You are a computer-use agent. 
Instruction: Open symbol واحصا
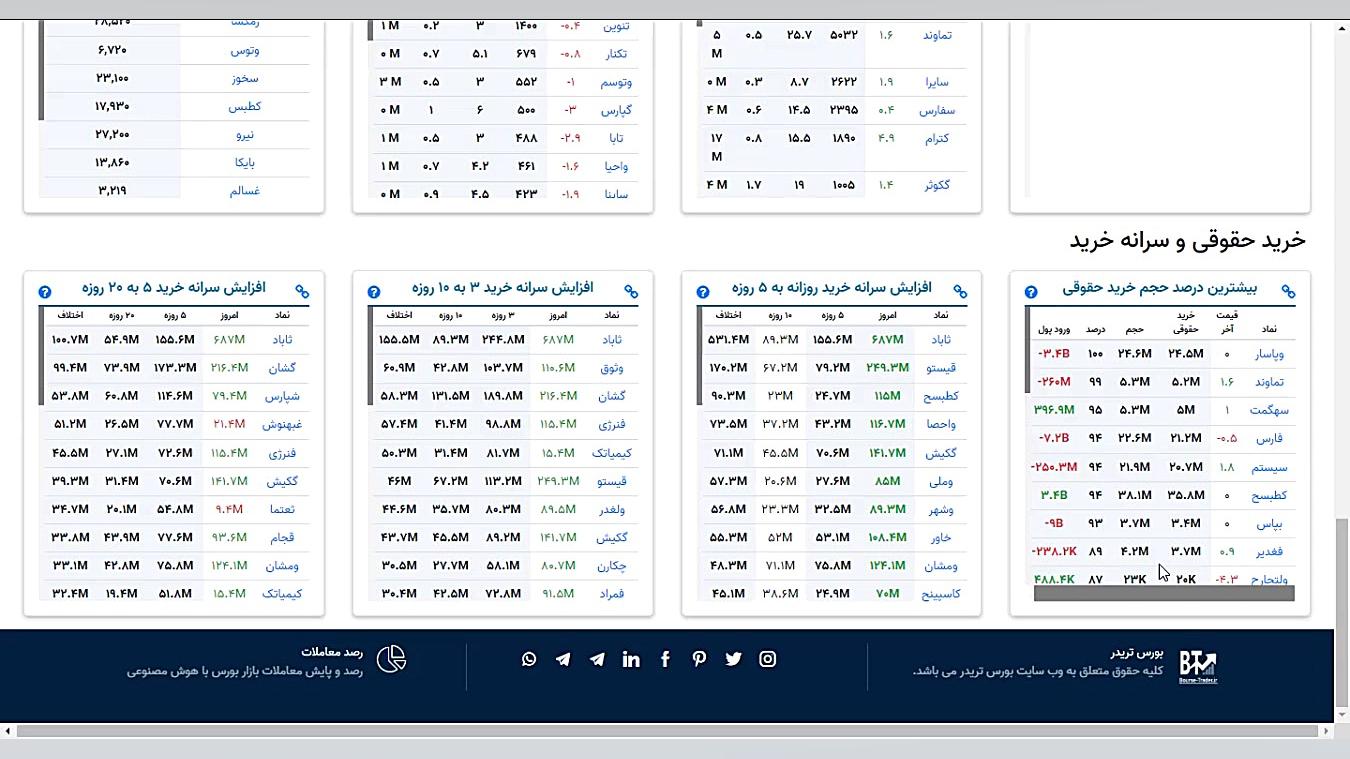(x=941, y=424)
